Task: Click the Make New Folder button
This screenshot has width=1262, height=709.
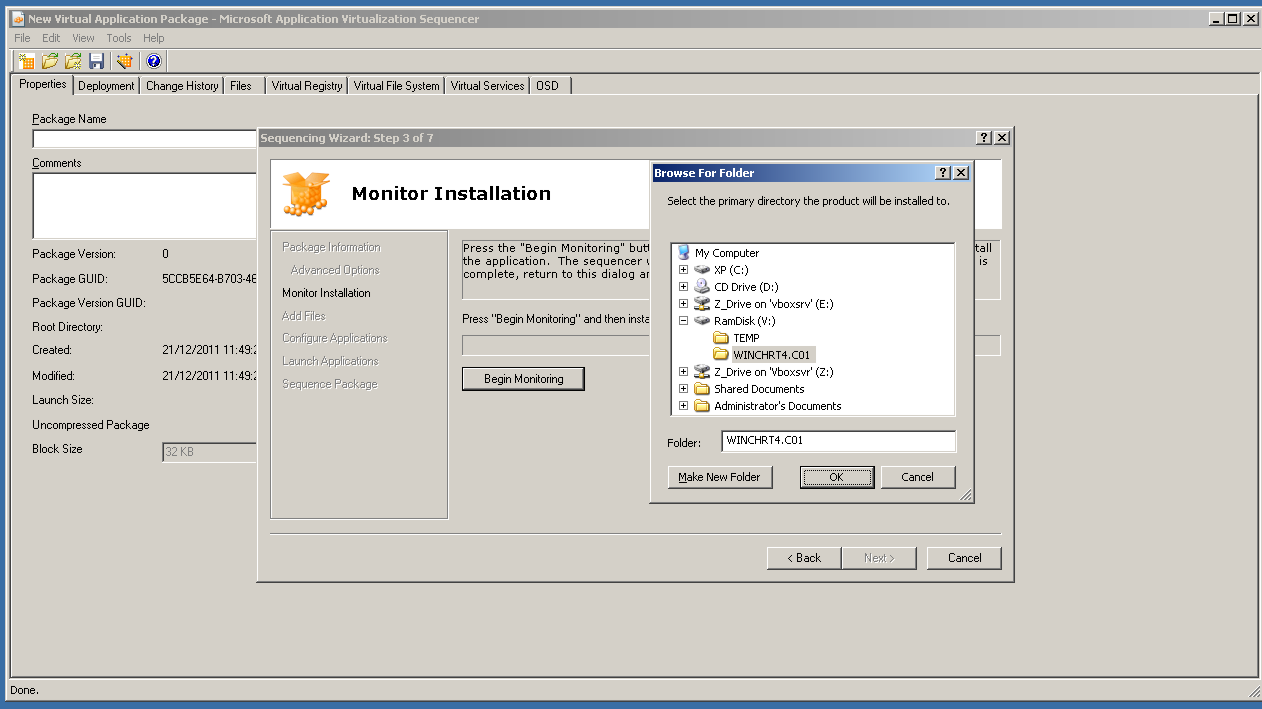Action: click(x=720, y=477)
